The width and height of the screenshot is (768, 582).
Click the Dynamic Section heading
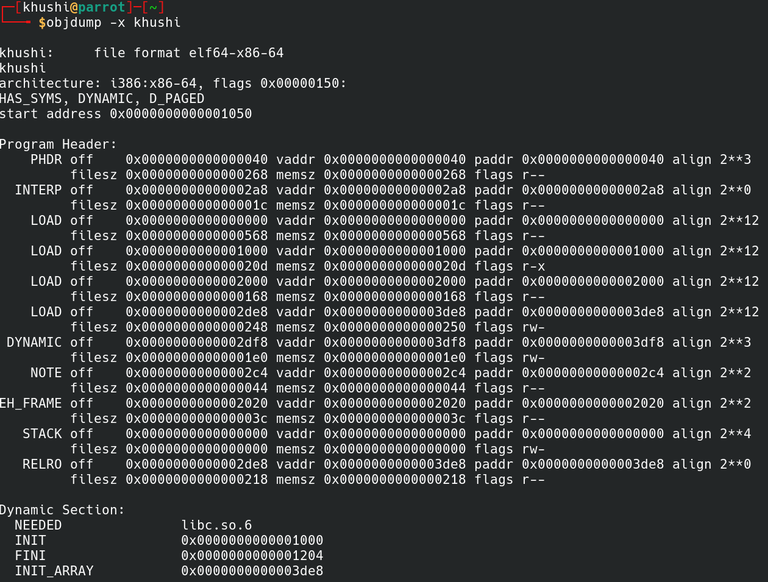click(x=62, y=510)
